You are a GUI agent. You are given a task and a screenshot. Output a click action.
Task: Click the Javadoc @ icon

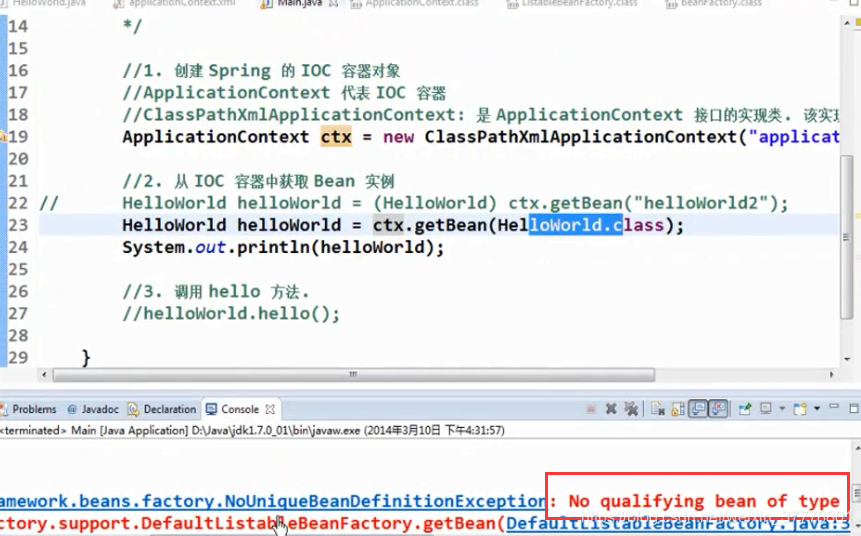(x=72, y=410)
